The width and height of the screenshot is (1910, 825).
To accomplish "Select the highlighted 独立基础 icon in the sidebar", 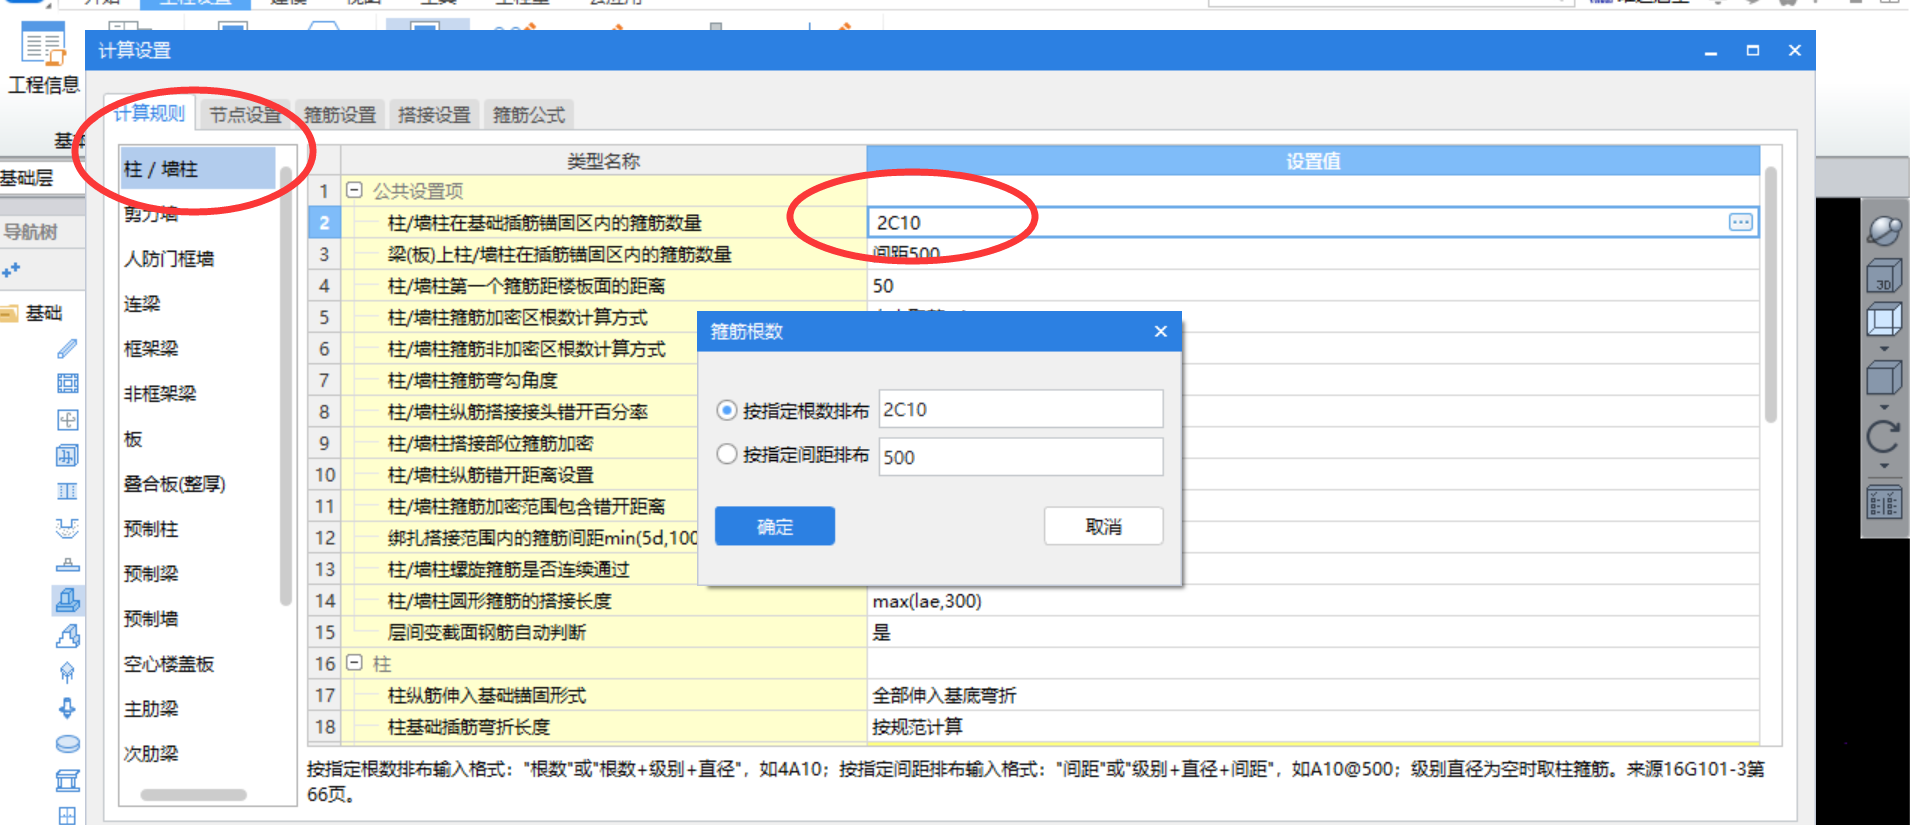I will pos(67,600).
